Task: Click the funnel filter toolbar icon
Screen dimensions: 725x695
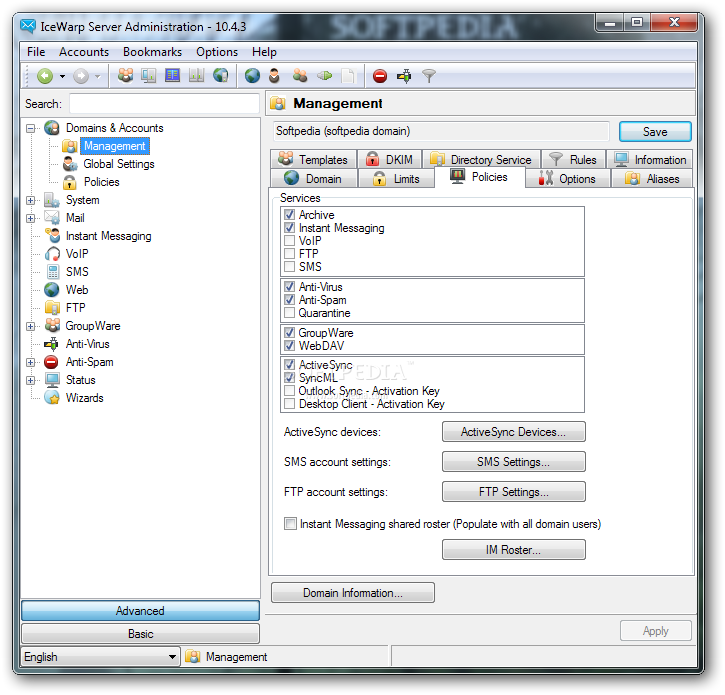Action: 429,76
